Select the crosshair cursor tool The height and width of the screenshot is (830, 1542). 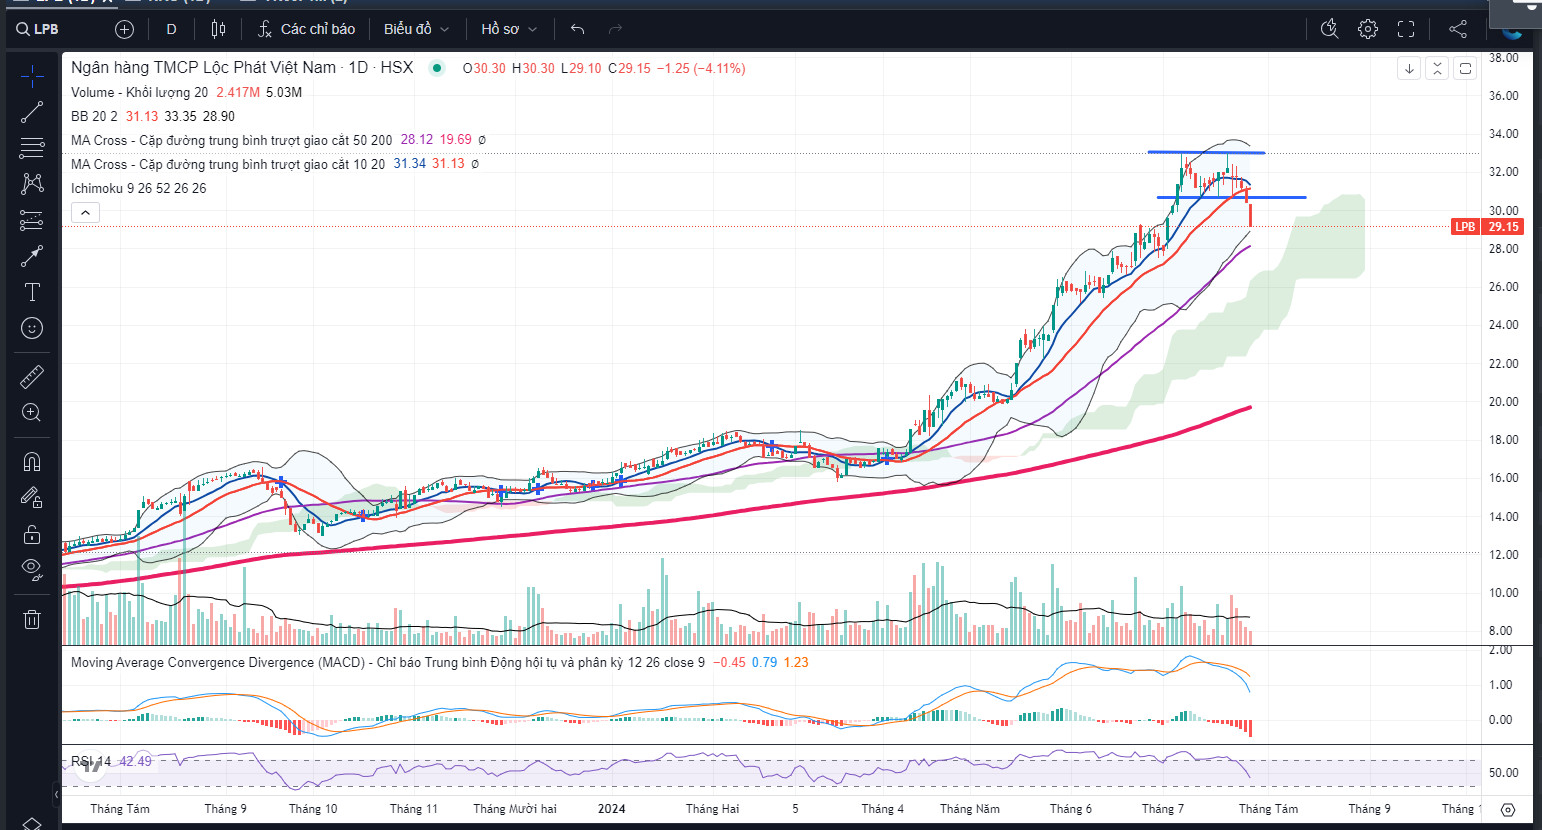(32, 76)
